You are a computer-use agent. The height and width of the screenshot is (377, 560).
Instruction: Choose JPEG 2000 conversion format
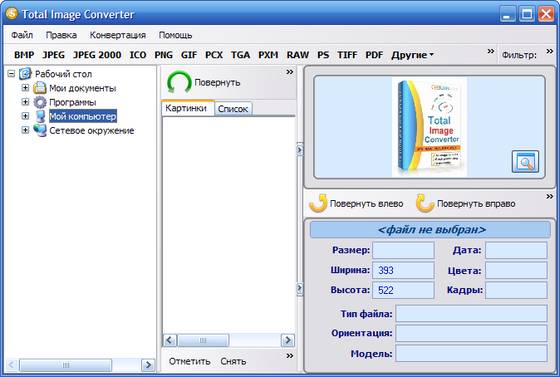97,55
